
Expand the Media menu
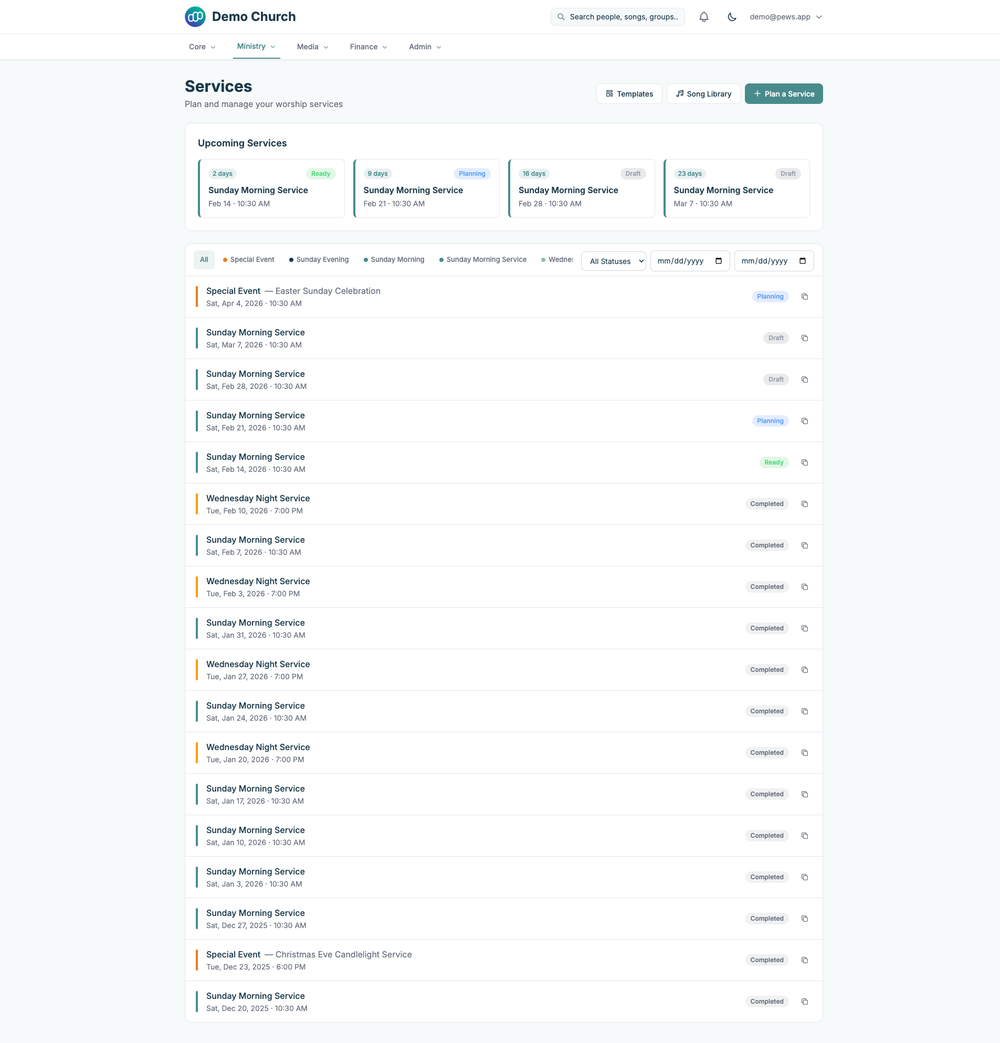pyautogui.click(x=312, y=47)
